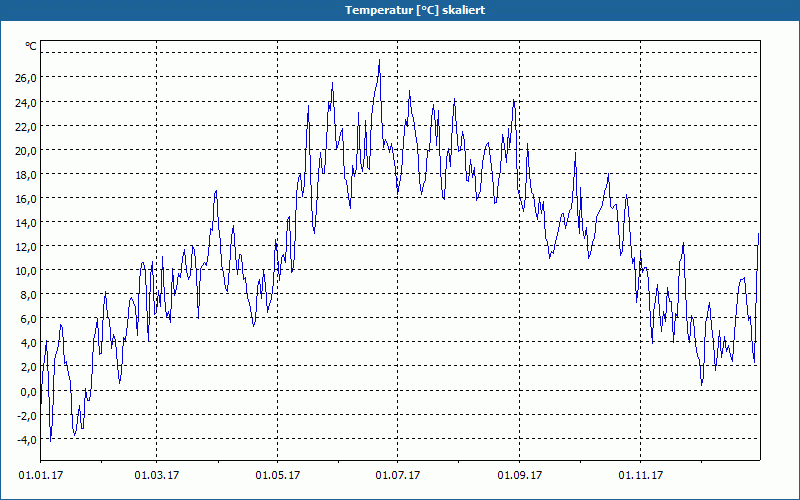Click the 10,0 y-axis label
800x500 pixels.
(x=26, y=271)
